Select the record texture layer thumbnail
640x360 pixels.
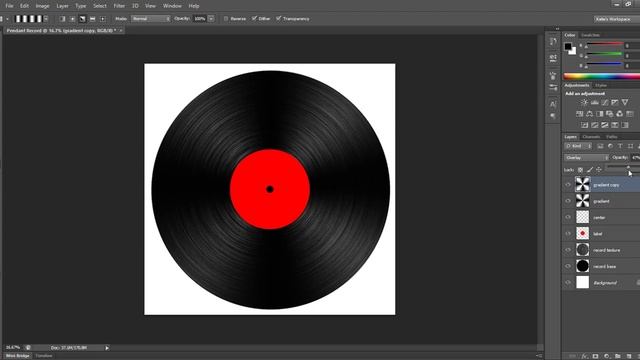coord(582,250)
